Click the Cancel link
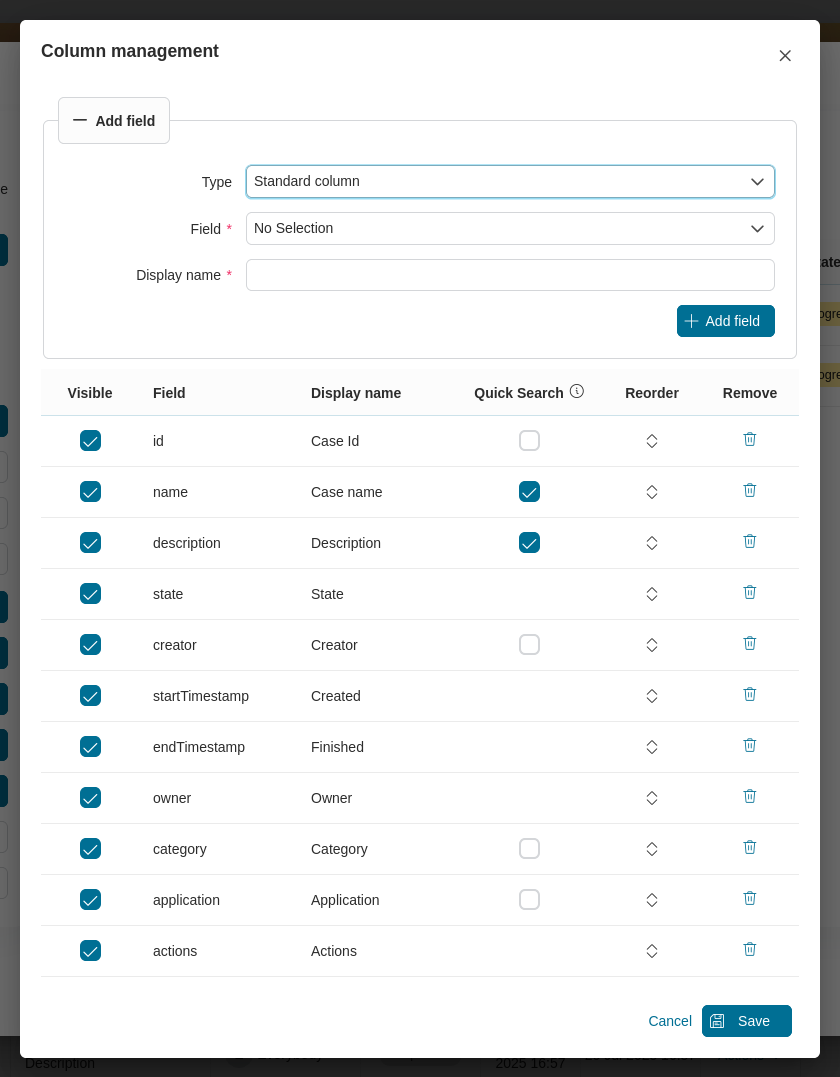This screenshot has height=1077, width=840. (670, 1021)
